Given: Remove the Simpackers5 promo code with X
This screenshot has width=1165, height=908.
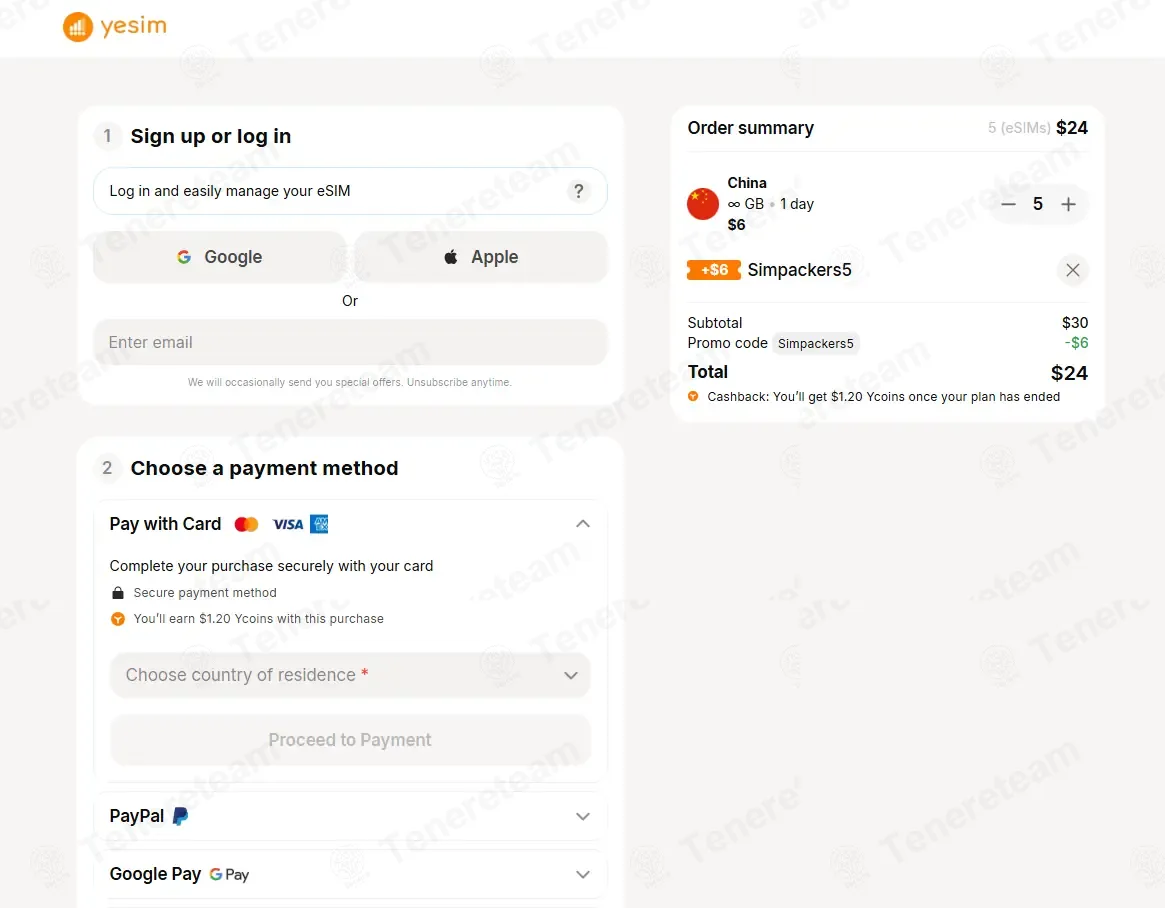Looking at the screenshot, I should pyautogui.click(x=1072, y=270).
